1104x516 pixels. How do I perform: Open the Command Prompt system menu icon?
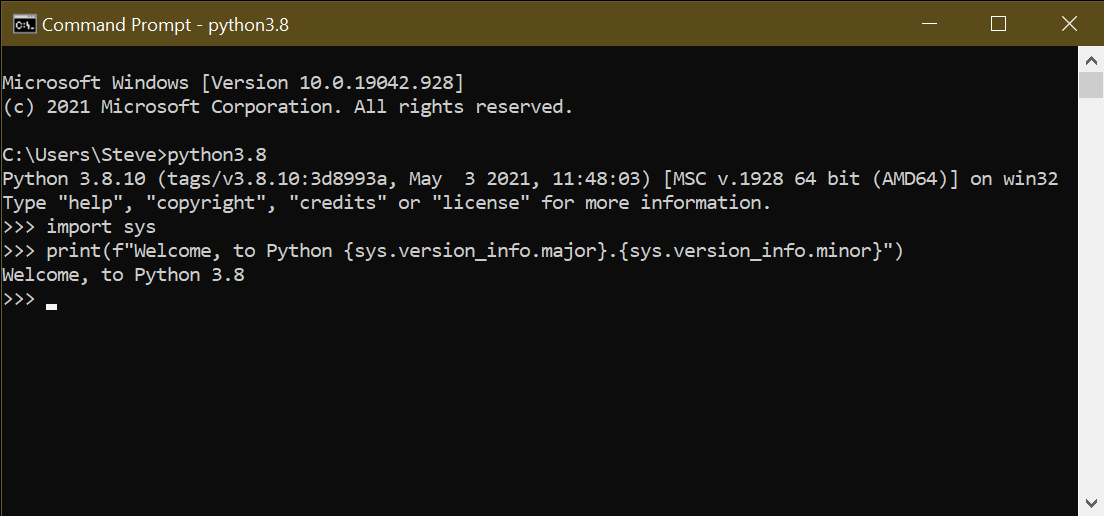click(25, 24)
